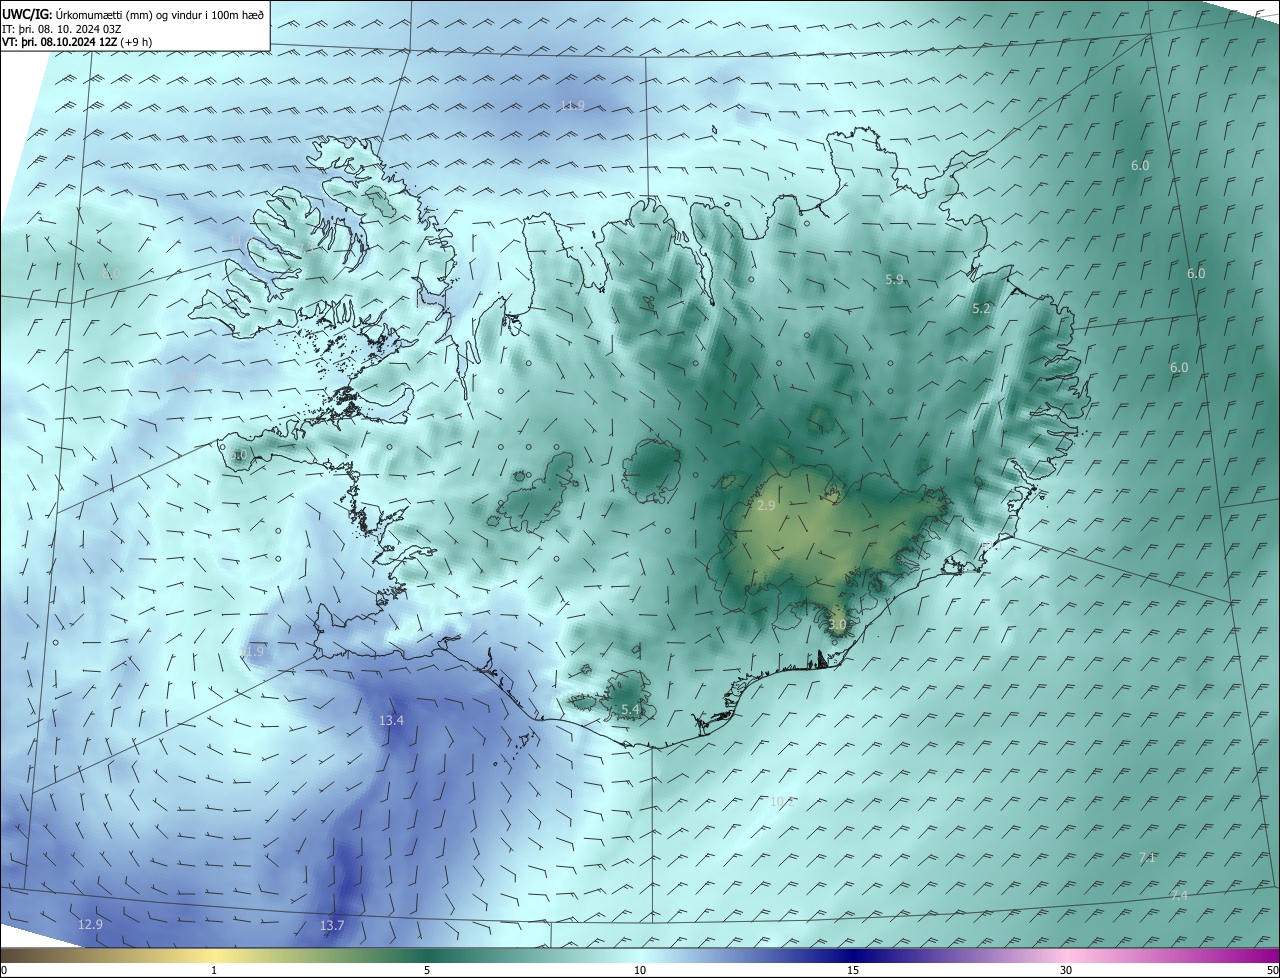Click the 5.9 value label on the map
Image resolution: width=1280 pixels, height=978 pixels.
[894, 280]
